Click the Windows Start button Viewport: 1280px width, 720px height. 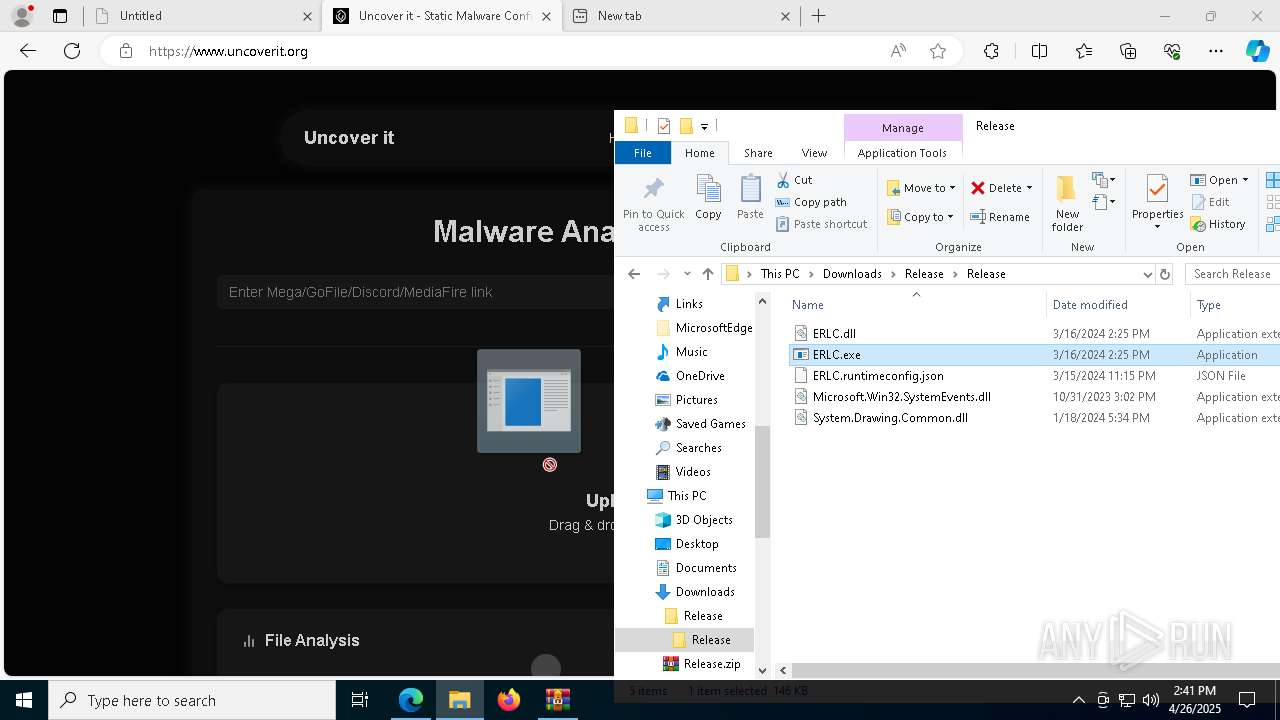pyautogui.click(x=24, y=700)
